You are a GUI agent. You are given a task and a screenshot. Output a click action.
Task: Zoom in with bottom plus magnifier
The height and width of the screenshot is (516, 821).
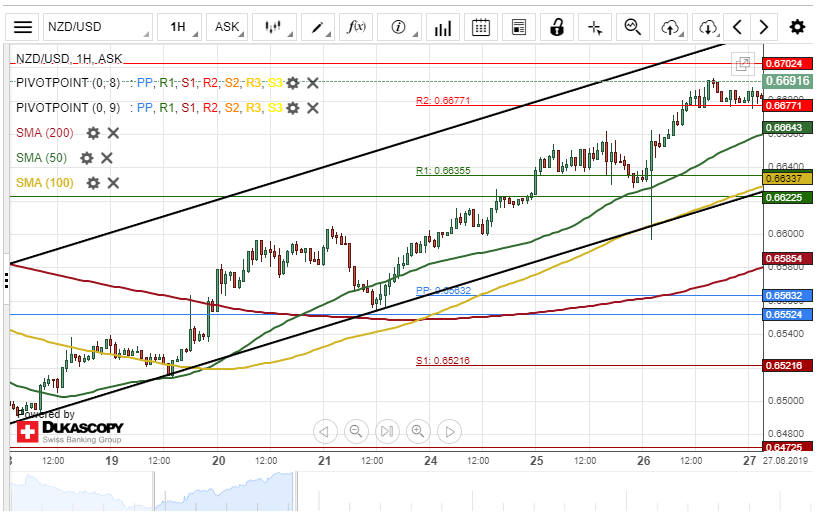[418, 432]
